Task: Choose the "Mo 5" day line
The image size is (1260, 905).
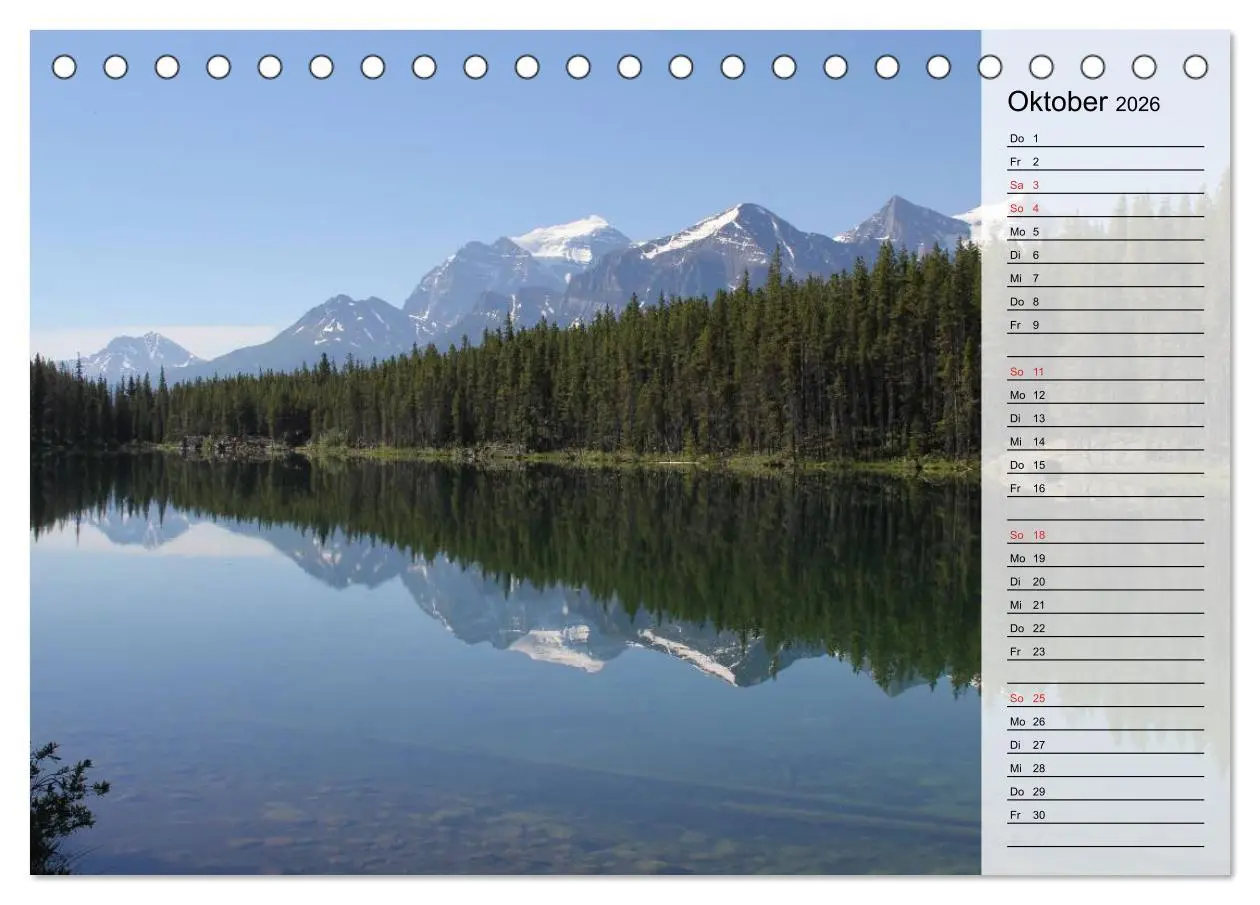Action: point(1105,231)
